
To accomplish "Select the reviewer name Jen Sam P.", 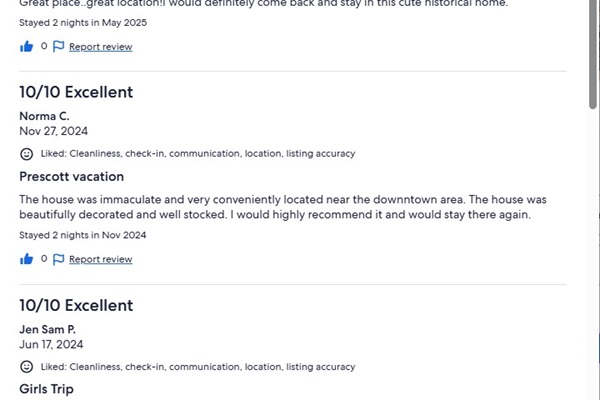I will coord(47,329).
